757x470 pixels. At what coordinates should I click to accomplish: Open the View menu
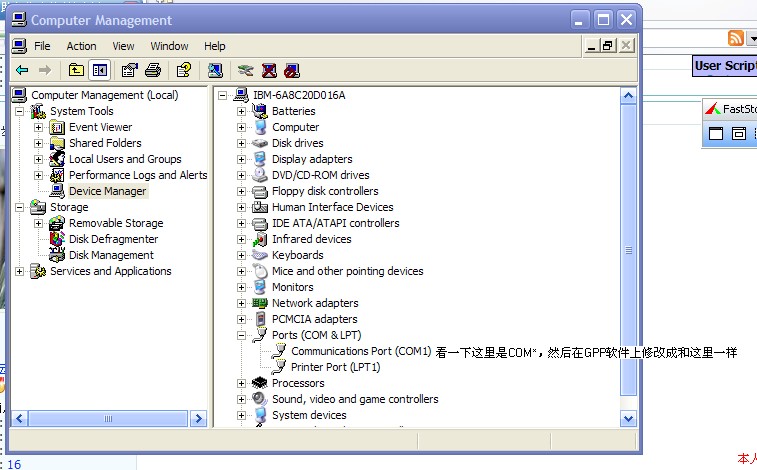point(123,46)
